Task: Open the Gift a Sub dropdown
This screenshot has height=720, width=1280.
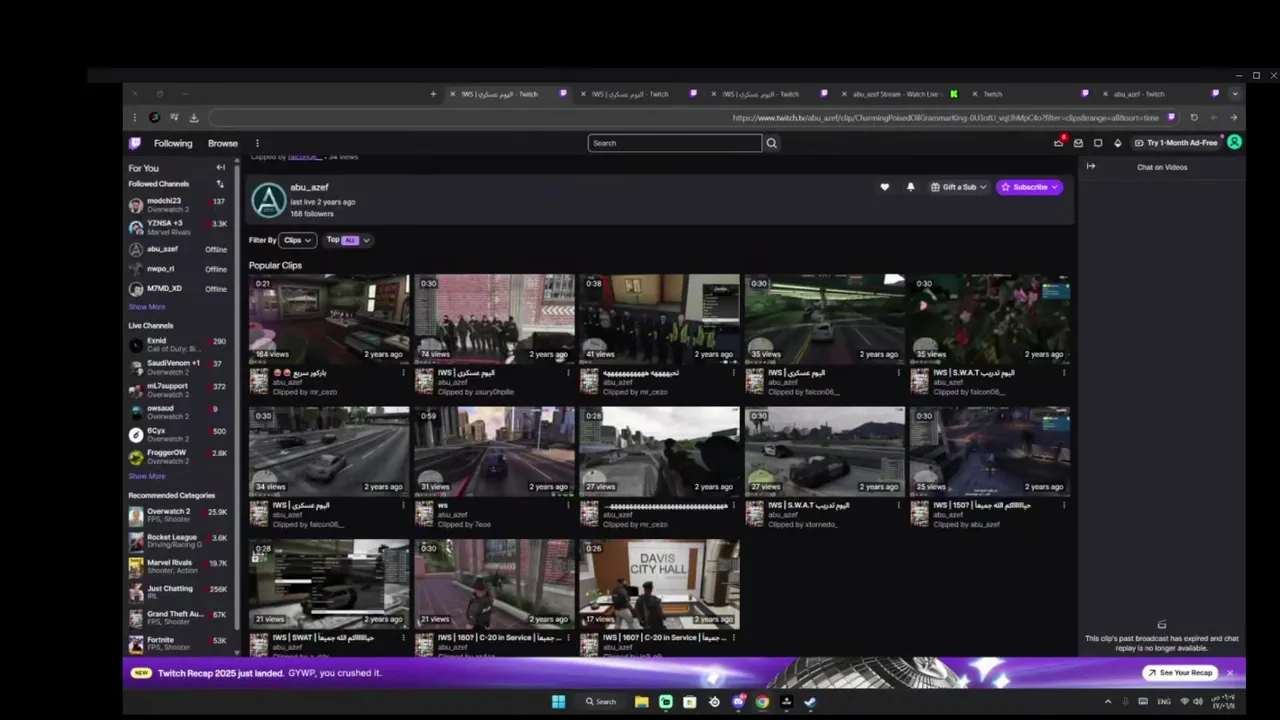Action: 958,187
